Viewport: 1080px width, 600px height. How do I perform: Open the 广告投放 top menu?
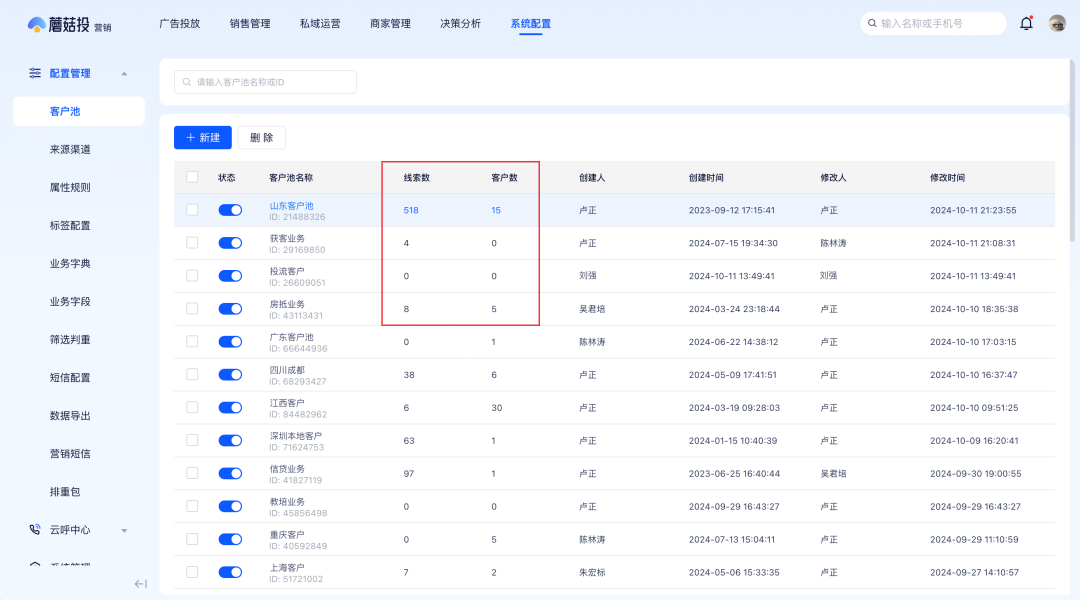179,23
